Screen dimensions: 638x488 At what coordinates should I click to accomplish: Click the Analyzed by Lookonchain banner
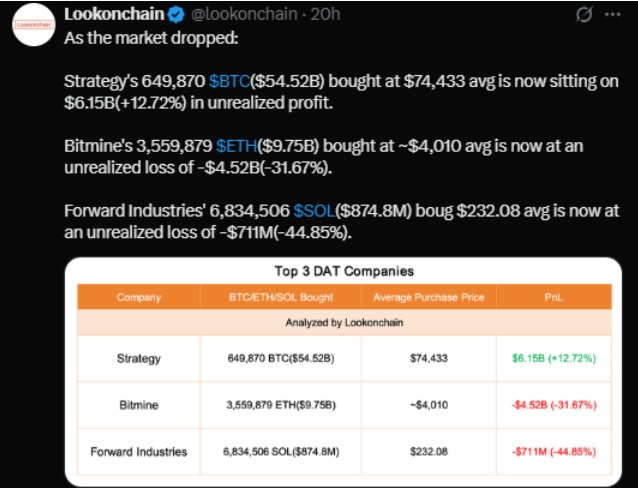pyautogui.click(x=344, y=322)
